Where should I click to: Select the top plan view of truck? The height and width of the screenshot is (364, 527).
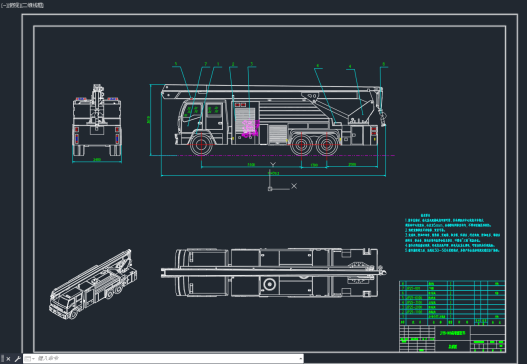(x=274, y=273)
